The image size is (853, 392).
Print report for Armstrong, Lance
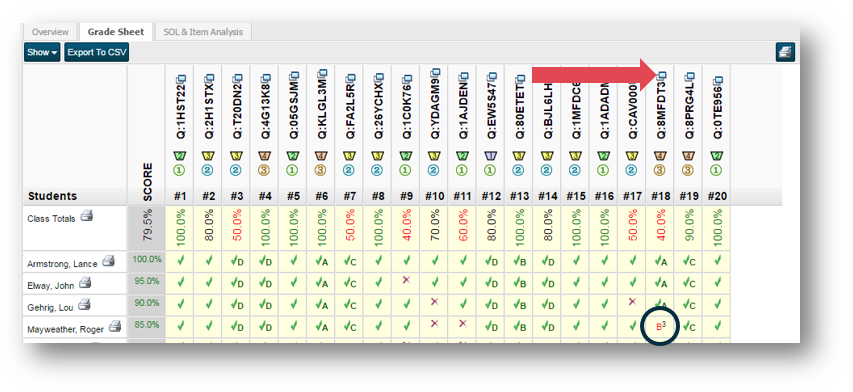point(108,262)
